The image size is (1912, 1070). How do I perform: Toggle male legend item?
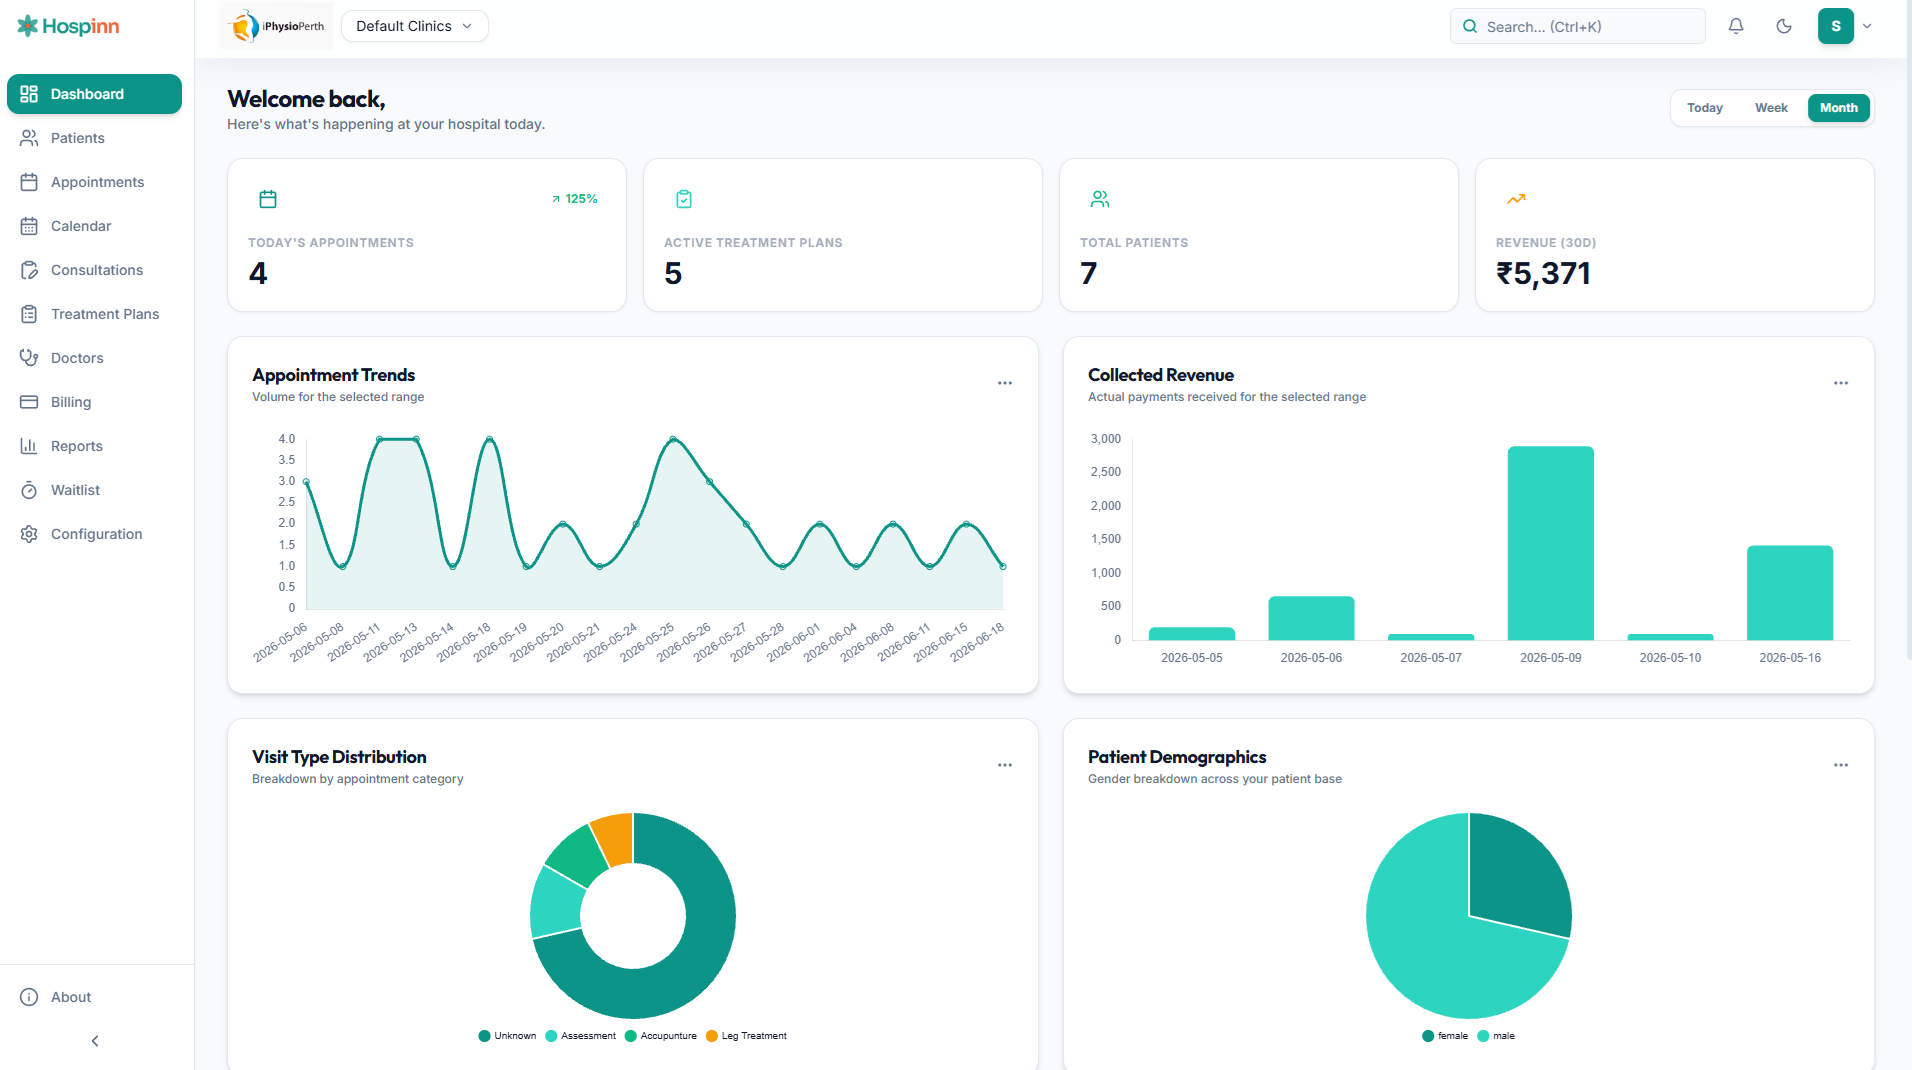click(1496, 1036)
